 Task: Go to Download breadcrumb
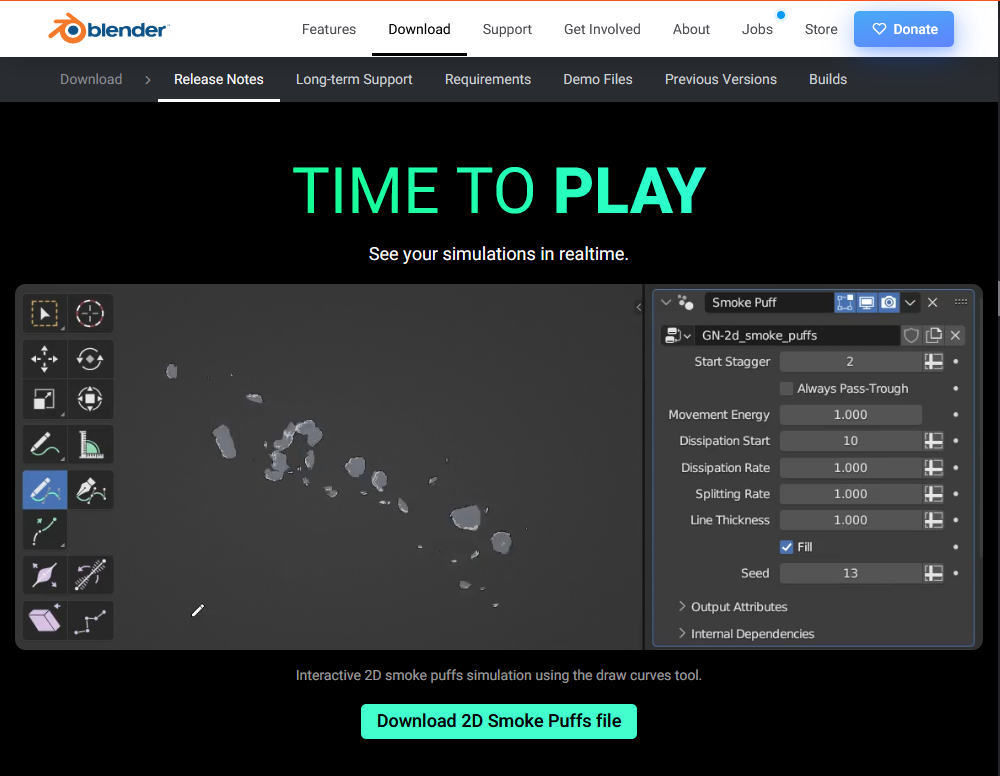(91, 79)
